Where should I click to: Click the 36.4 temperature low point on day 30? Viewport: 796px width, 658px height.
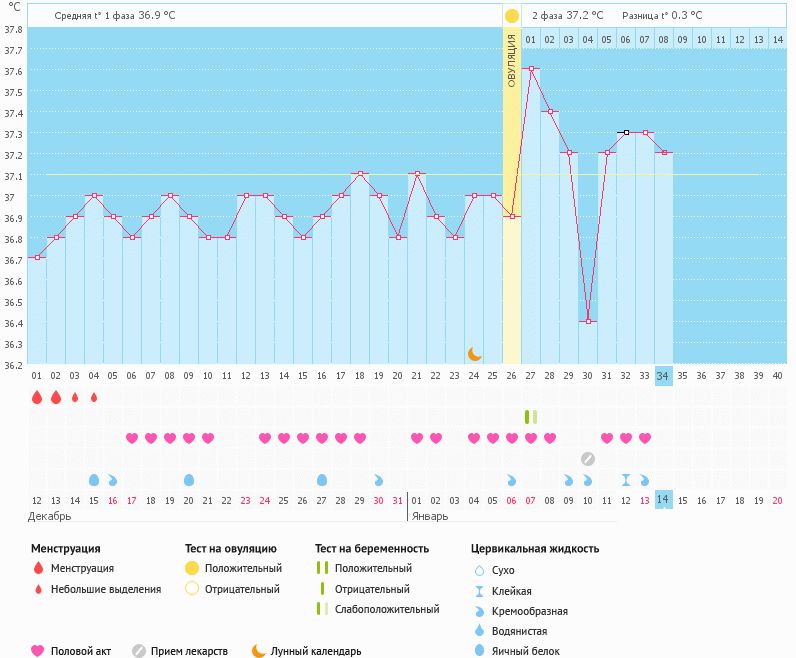pyautogui.click(x=588, y=321)
